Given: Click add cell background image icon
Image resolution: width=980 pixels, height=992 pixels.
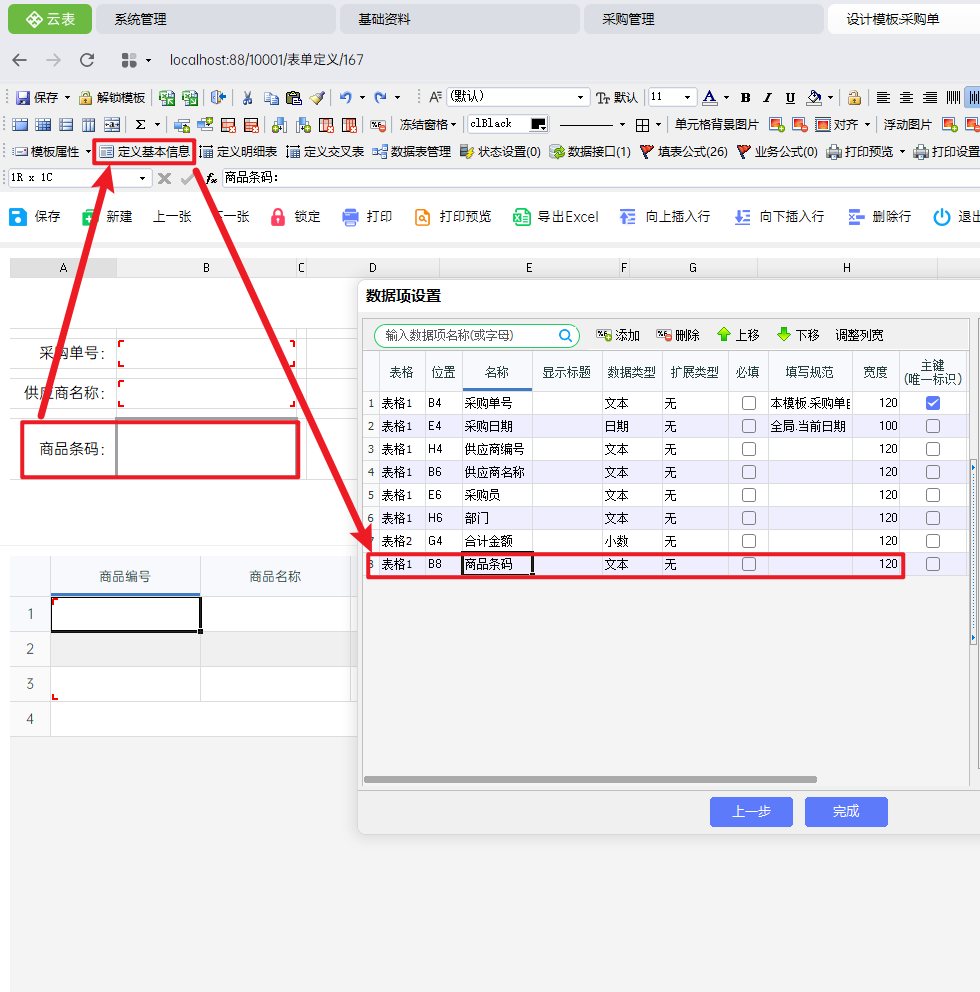Looking at the screenshot, I should (777, 125).
